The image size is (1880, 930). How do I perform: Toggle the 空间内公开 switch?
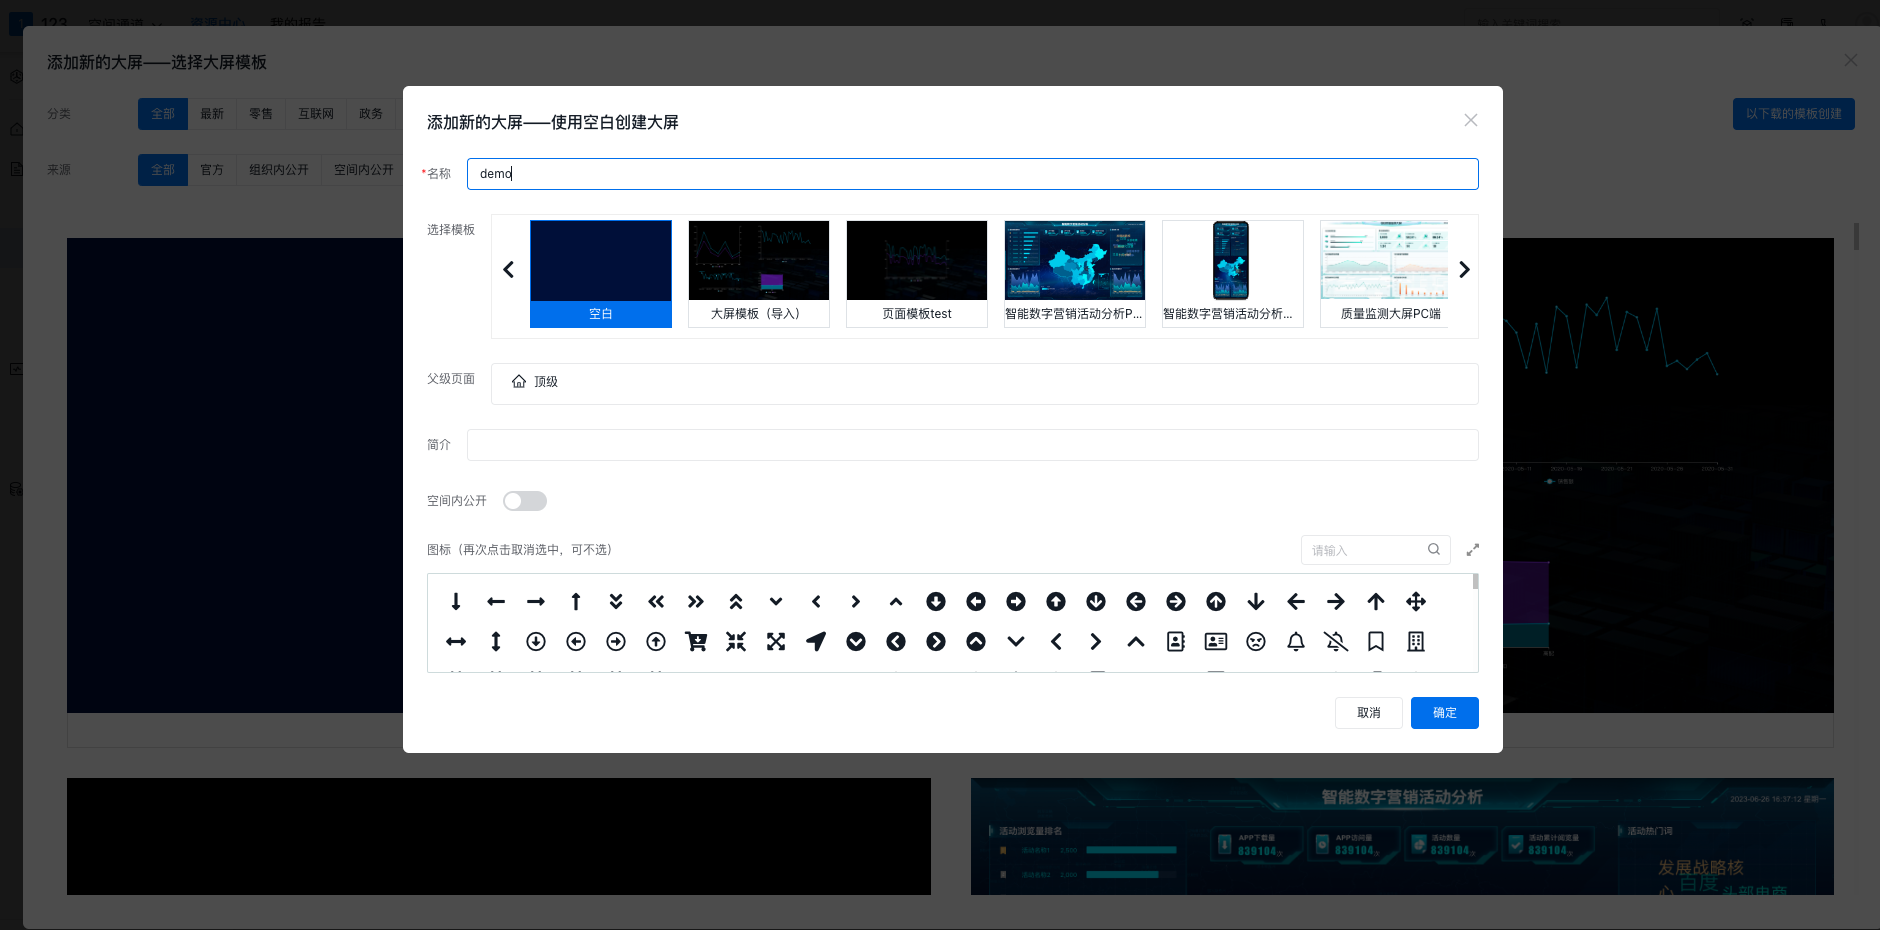(x=525, y=501)
